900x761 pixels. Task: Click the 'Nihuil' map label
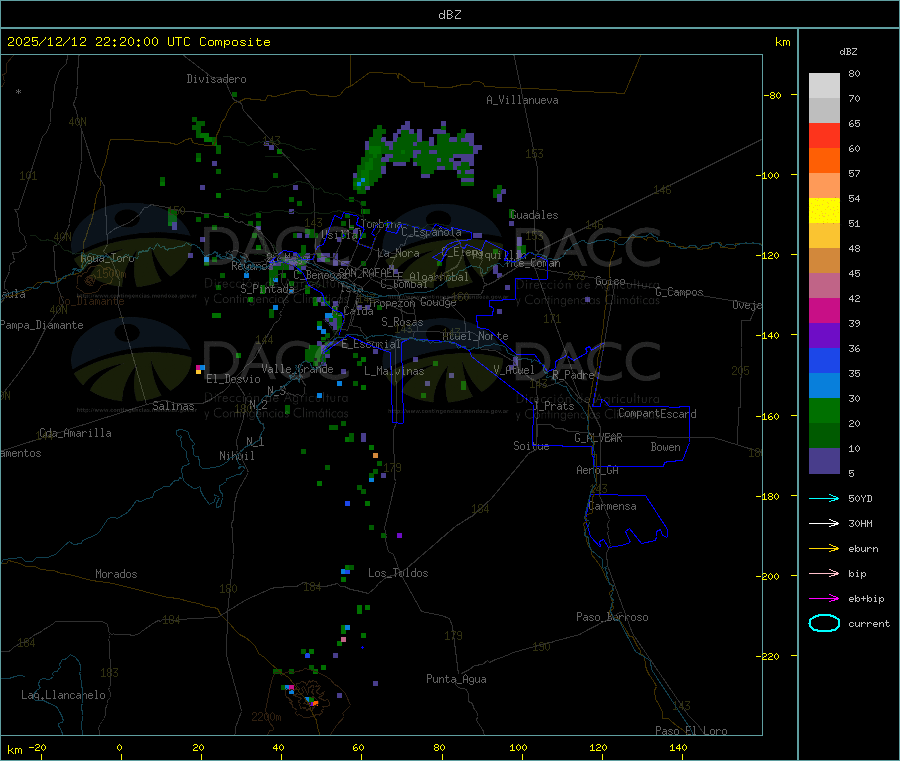[x=236, y=456]
